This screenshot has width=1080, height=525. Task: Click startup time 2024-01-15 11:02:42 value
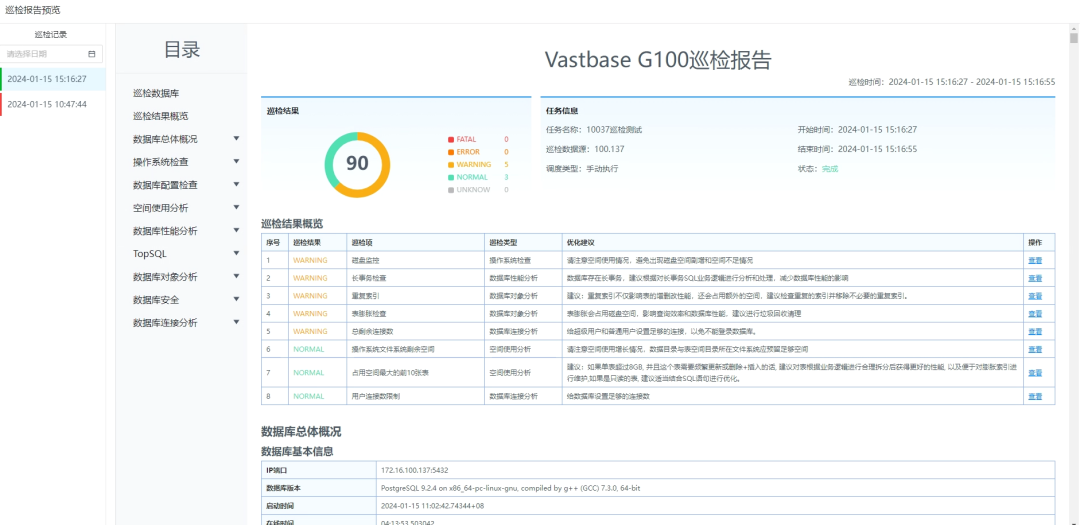coord(433,506)
